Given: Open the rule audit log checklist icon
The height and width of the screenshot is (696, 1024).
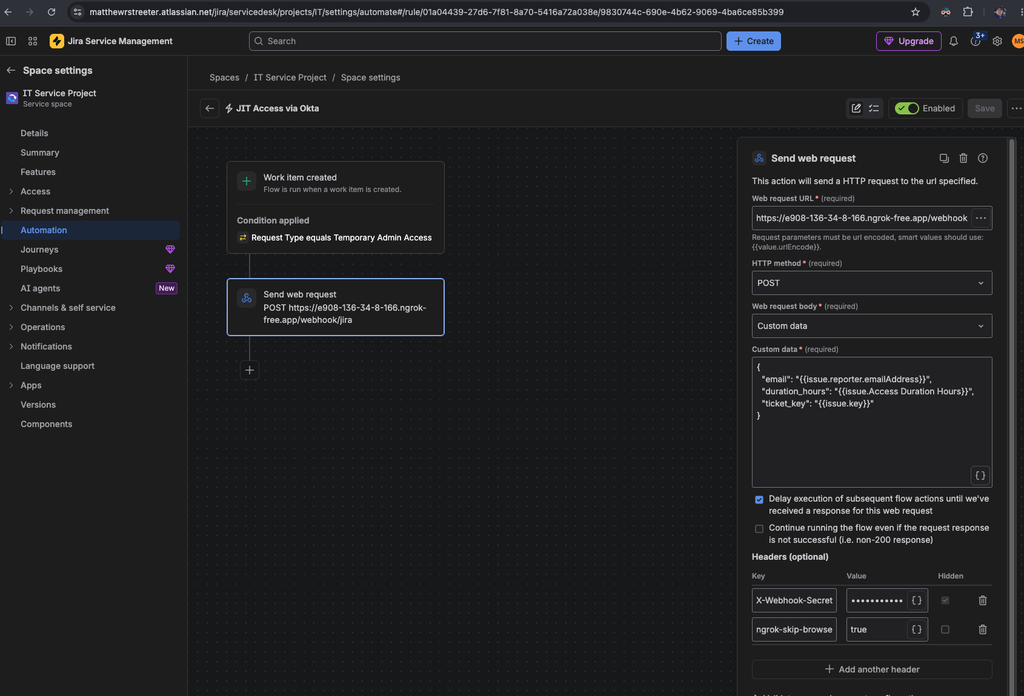Looking at the screenshot, I should pyautogui.click(x=874, y=108).
